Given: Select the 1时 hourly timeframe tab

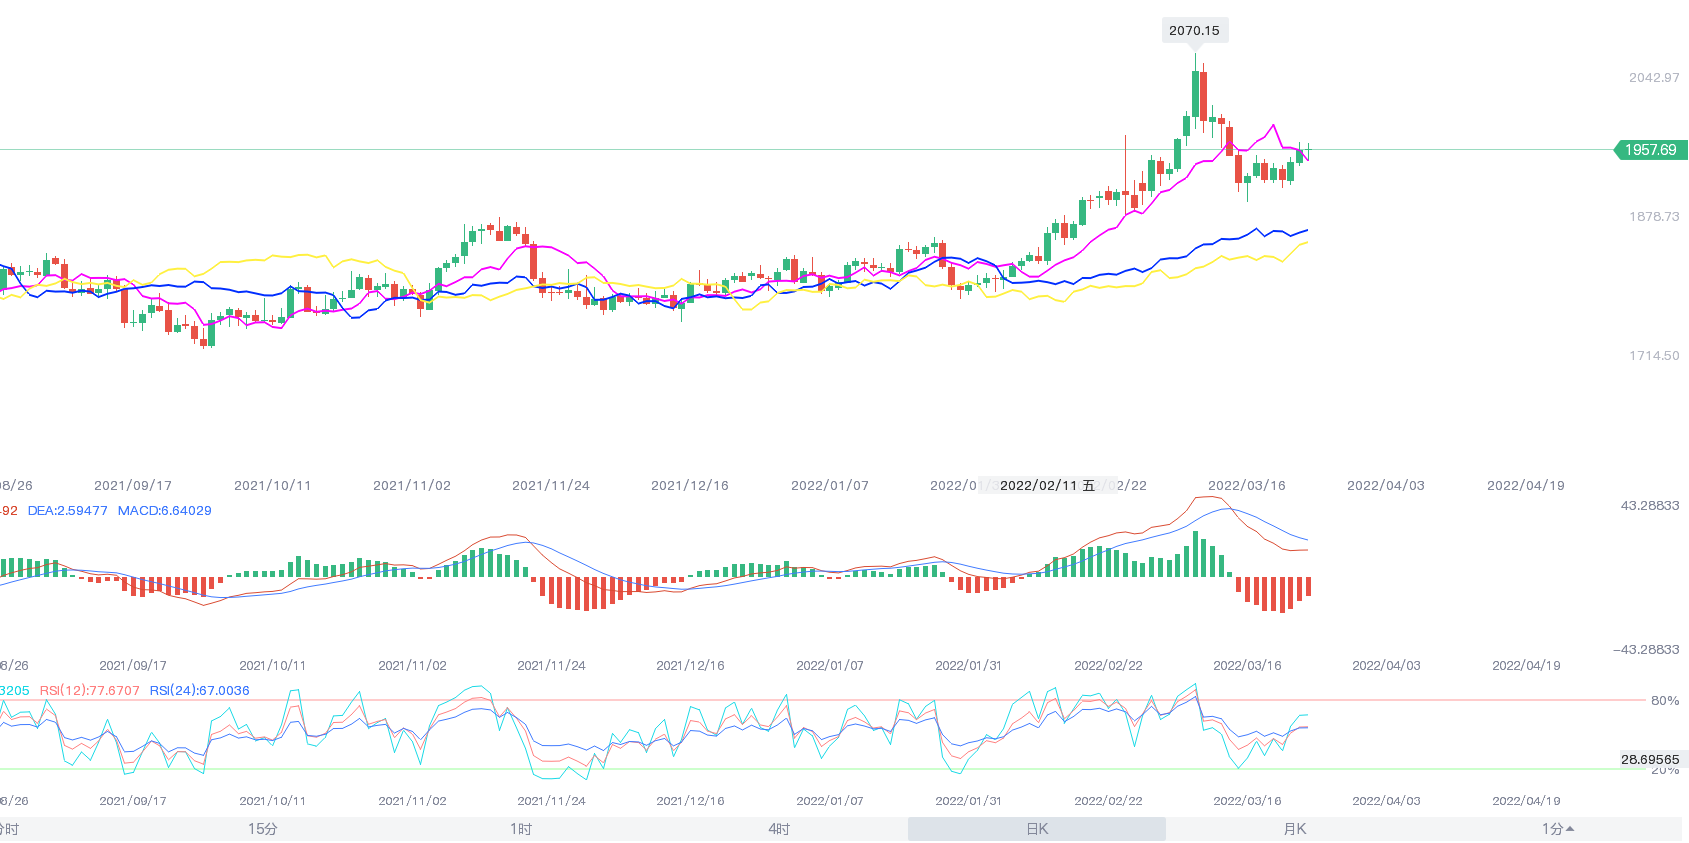Looking at the screenshot, I should click(520, 829).
